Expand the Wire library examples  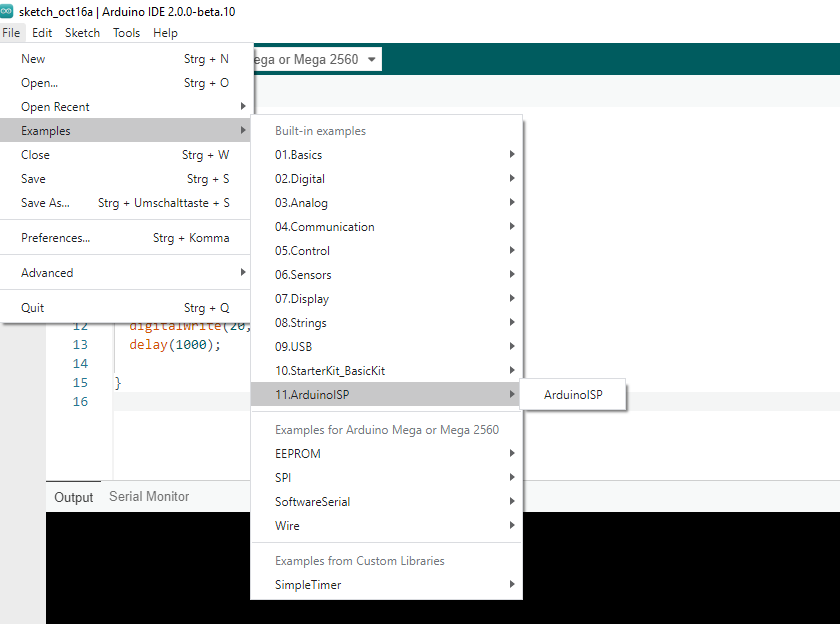[386, 526]
